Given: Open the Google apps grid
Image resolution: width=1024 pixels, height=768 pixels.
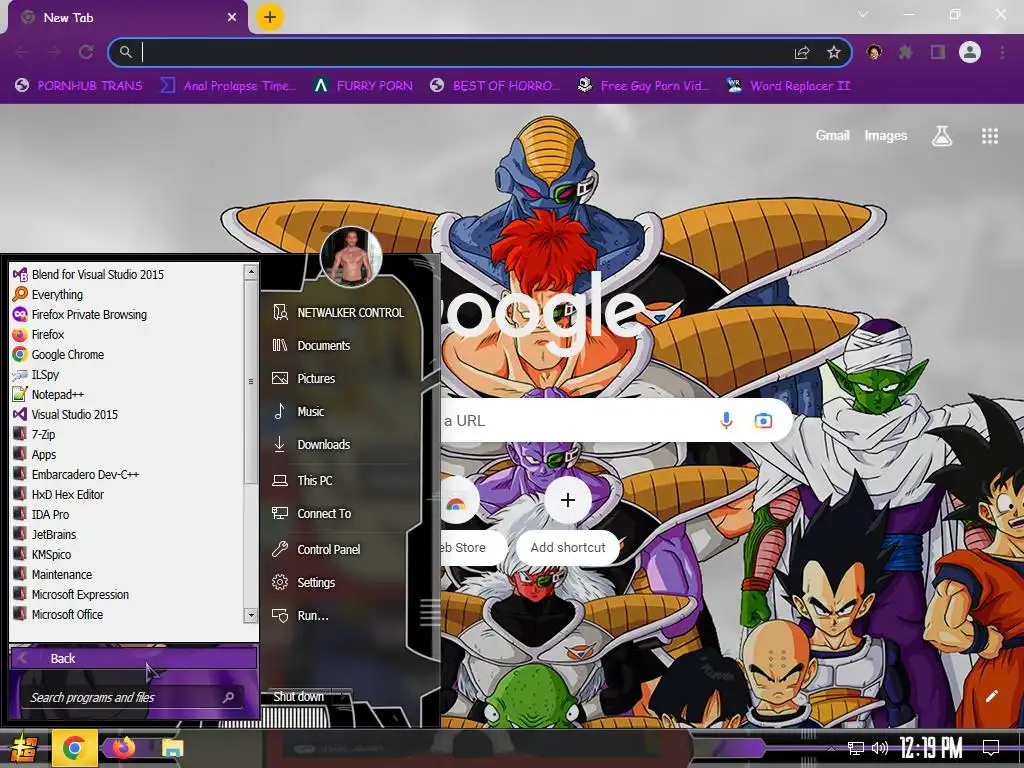Looking at the screenshot, I should click(990, 136).
